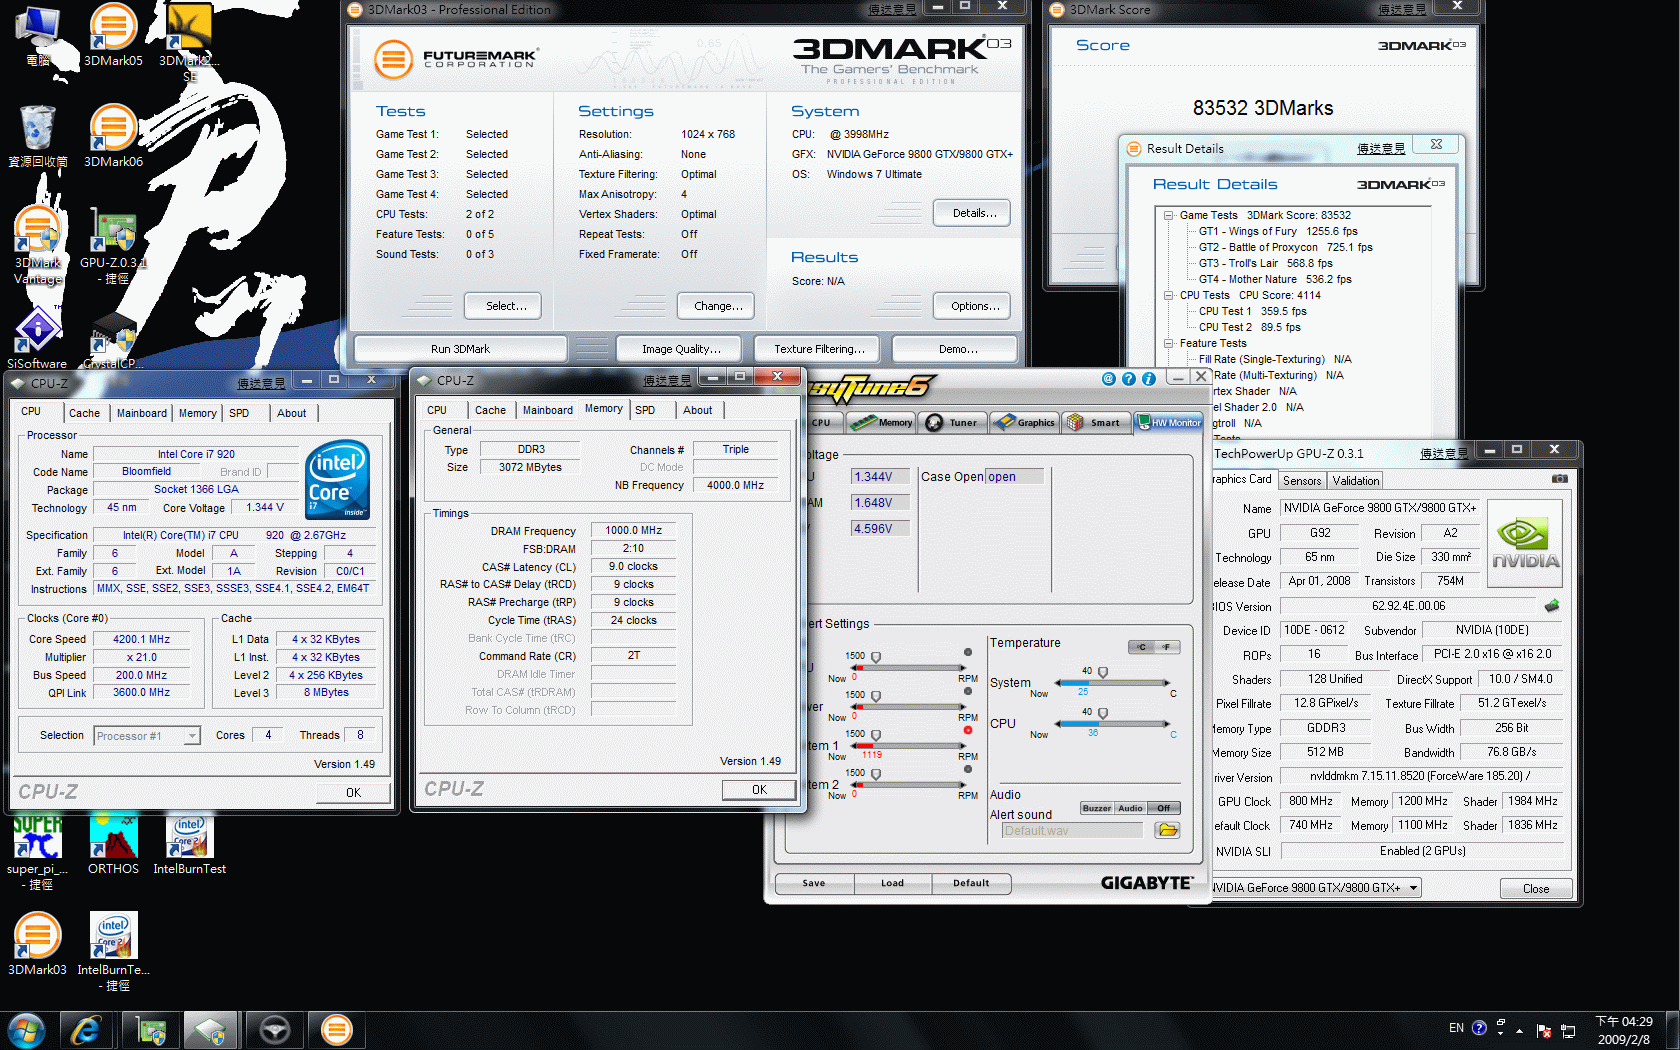The width and height of the screenshot is (1680, 1050).
Task: Click the NVIDIA logo in GPU-Z
Action: (x=1525, y=543)
